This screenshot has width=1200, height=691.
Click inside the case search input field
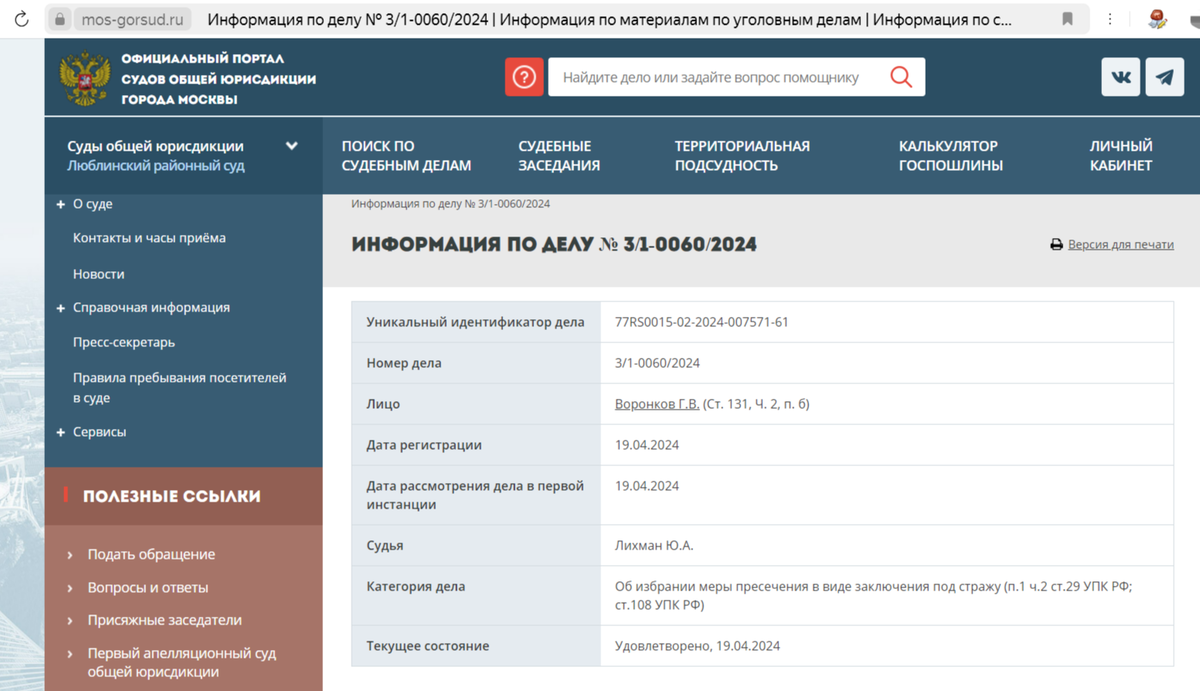tap(720, 76)
